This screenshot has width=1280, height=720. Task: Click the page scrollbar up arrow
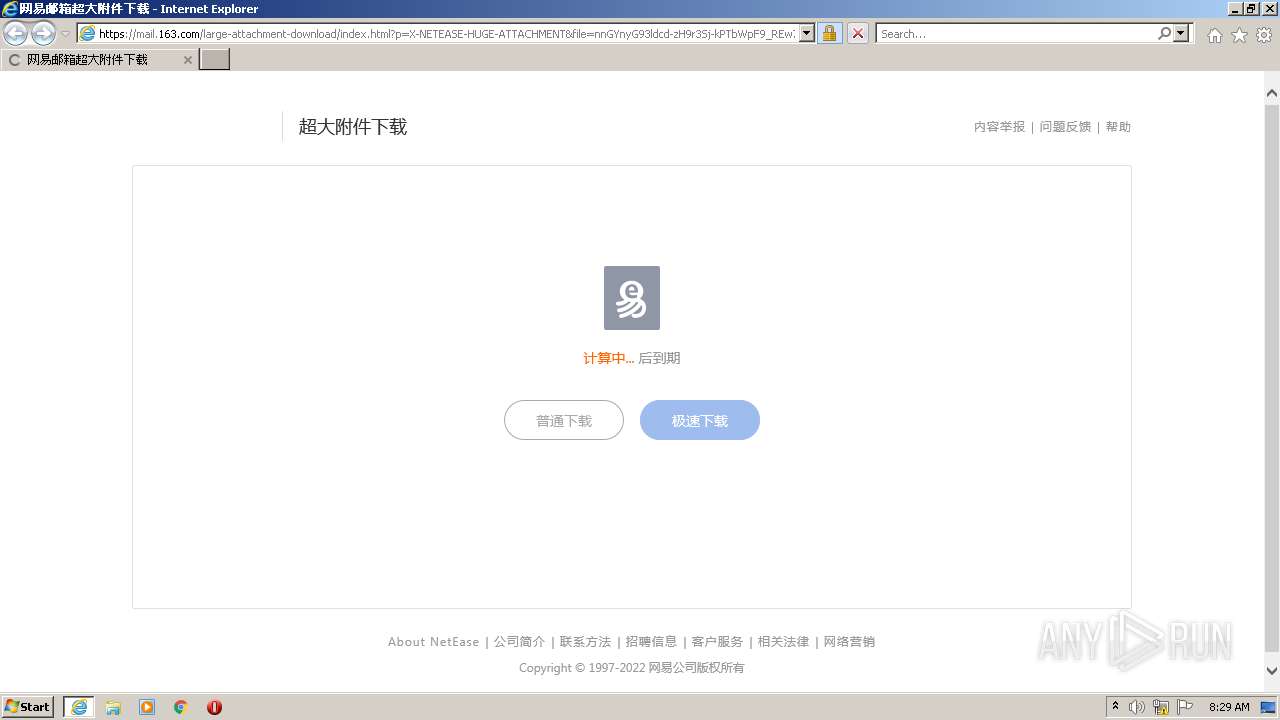(1272, 93)
